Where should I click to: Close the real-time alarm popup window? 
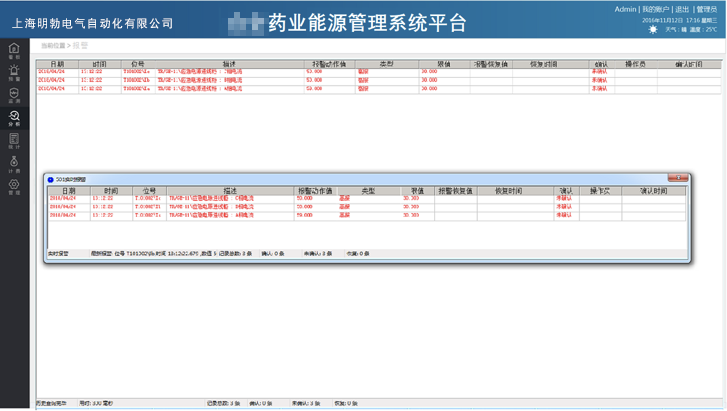tap(679, 179)
